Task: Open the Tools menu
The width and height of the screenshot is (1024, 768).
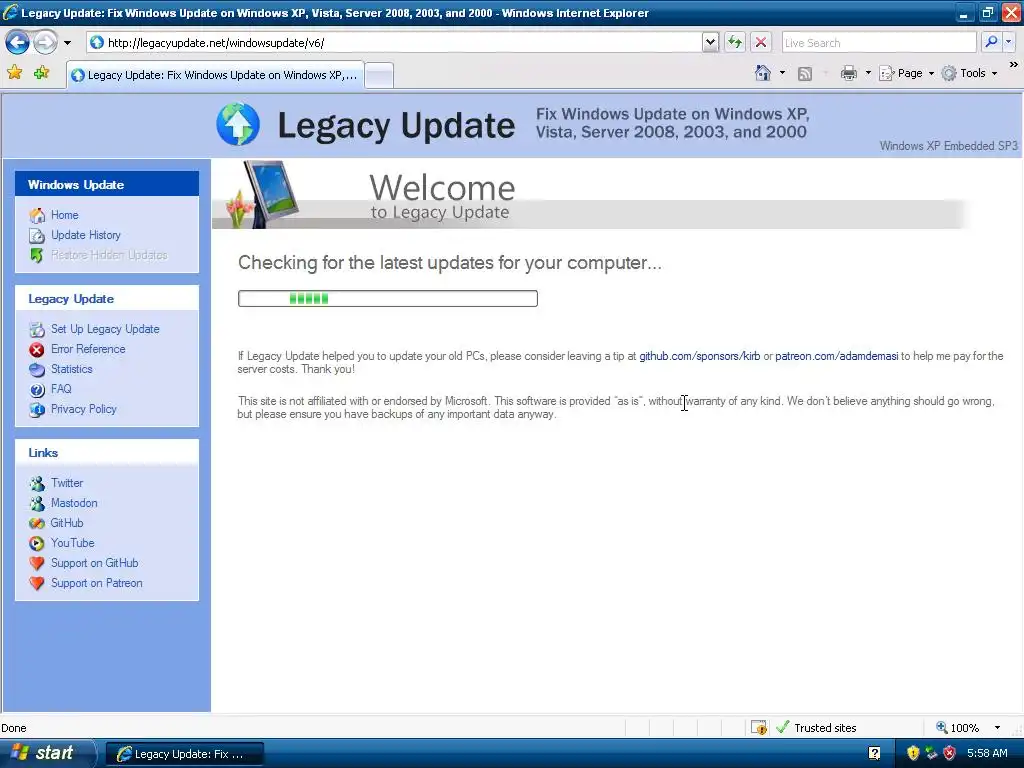Action: pos(969,73)
